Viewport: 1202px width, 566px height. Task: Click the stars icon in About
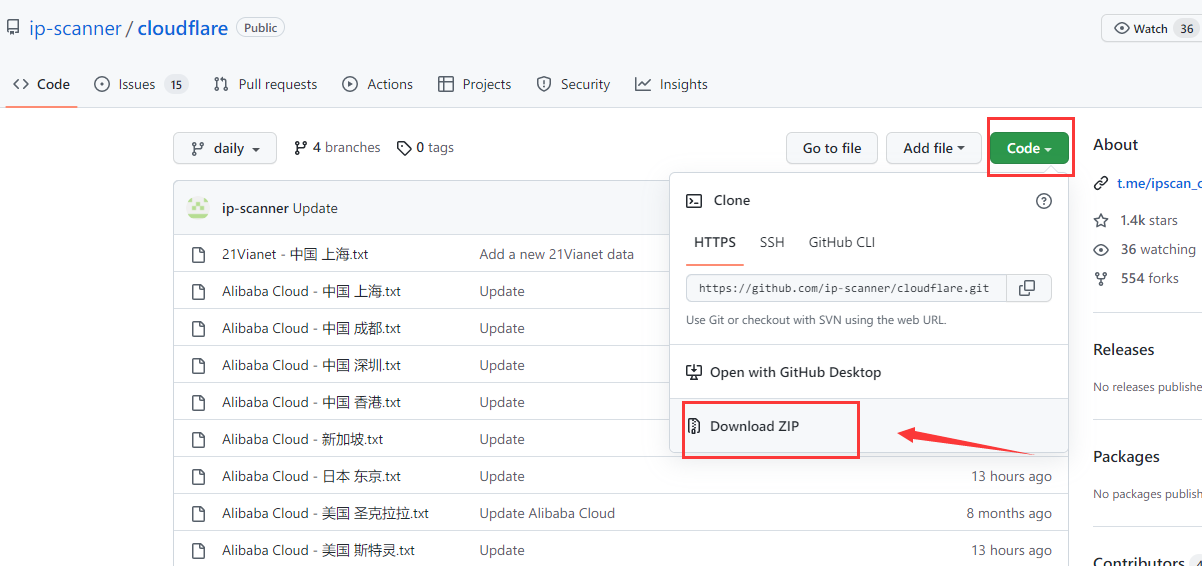[x=1101, y=220]
